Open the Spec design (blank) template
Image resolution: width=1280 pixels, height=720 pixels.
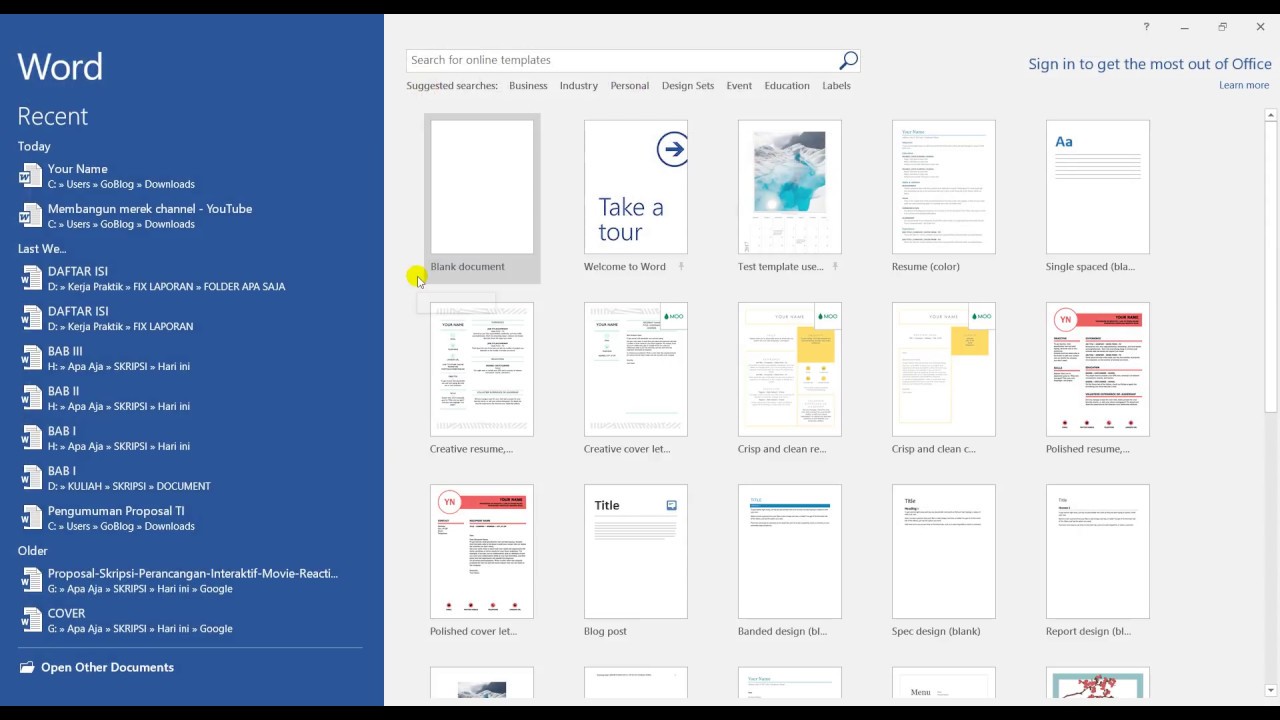[944, 552]
